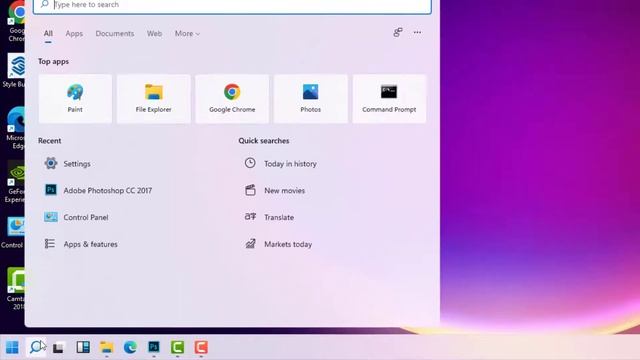Switch to Photoshop on the taskbar

154,347
